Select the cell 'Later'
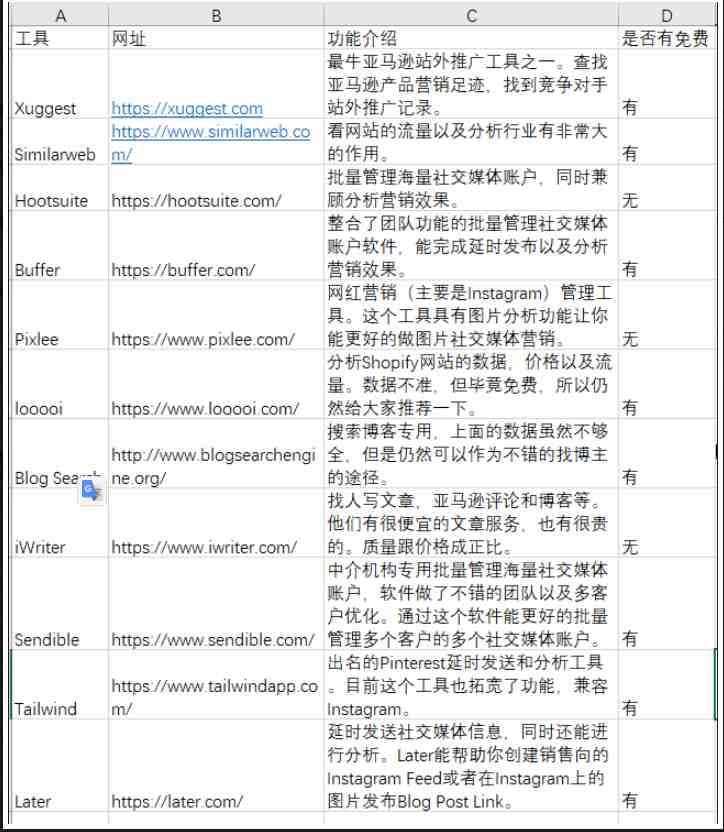The image size is (724, 832). coord(59,766)
